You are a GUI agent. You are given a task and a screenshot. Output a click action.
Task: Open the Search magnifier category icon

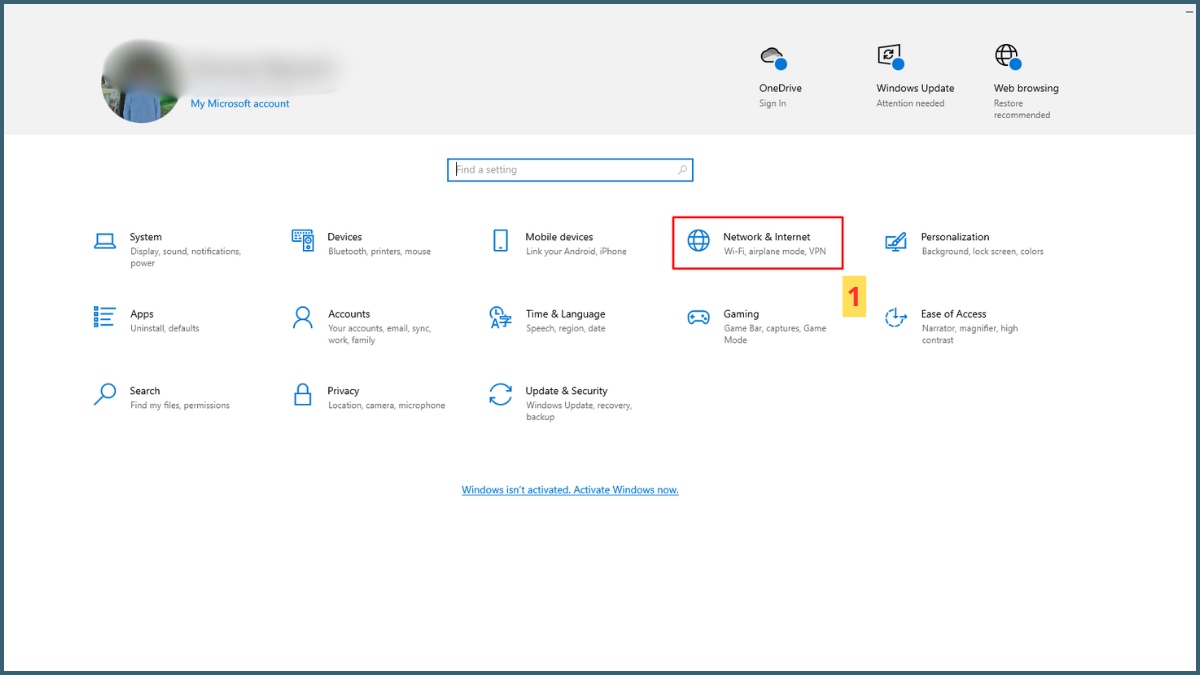104,394
